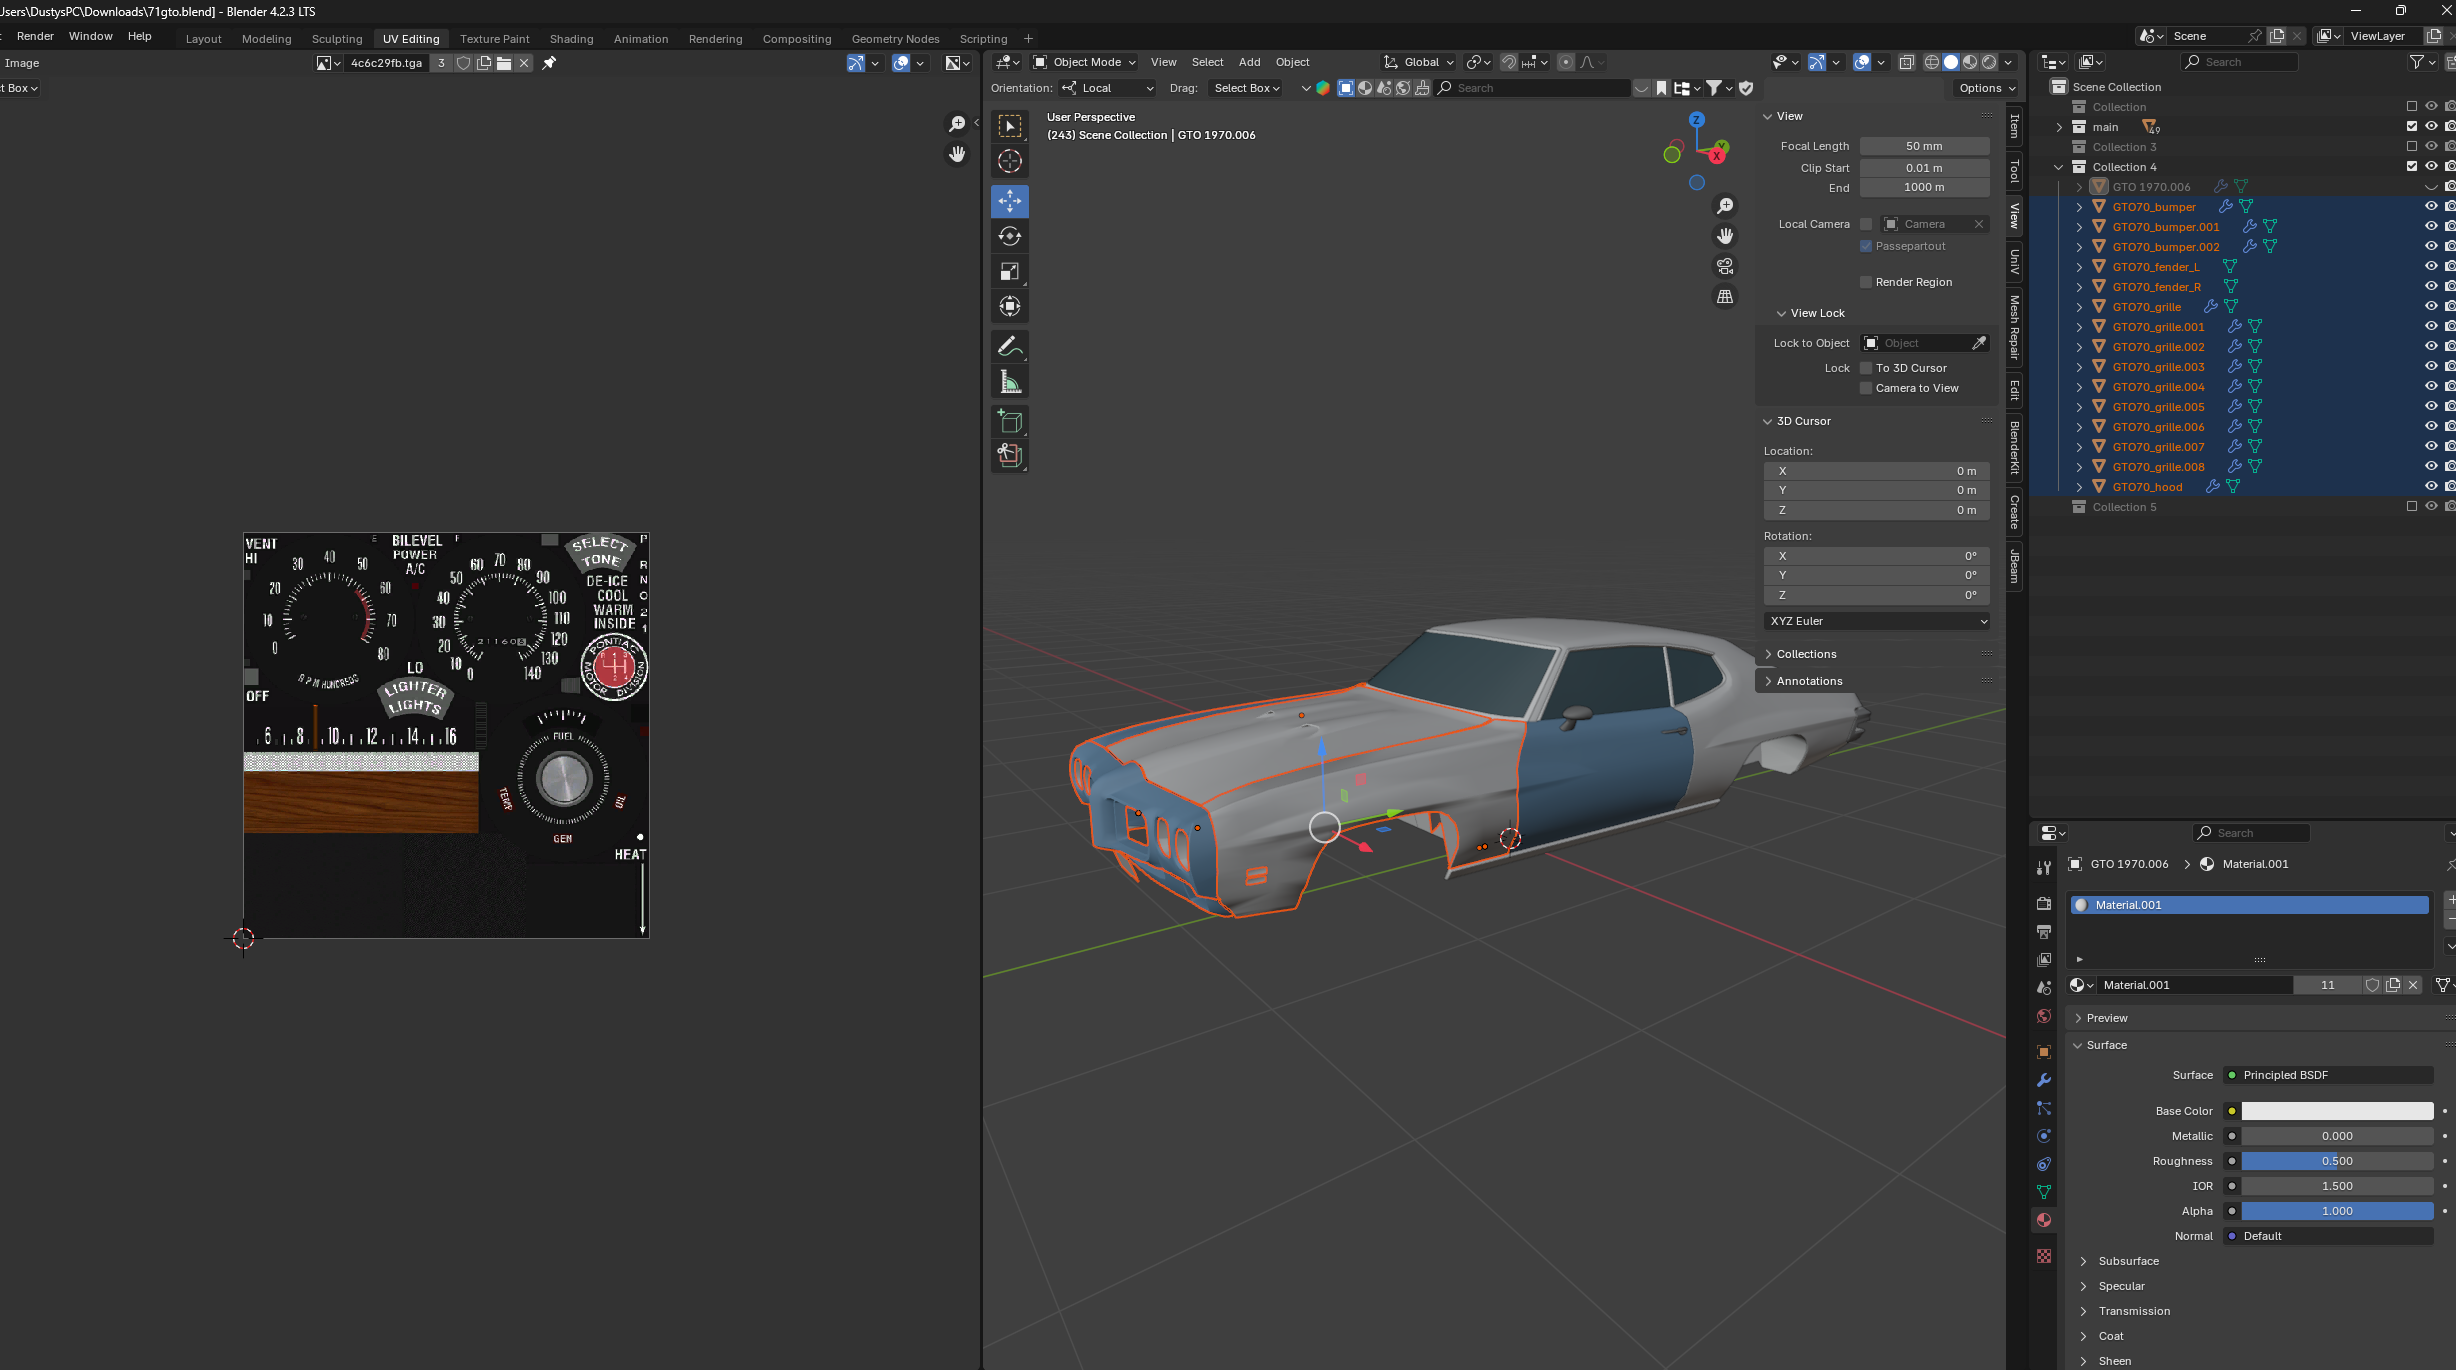Open the Object Data properties tab
The image size is (2456, 1370).
pyautogui.click(x=2044, y=1192)
